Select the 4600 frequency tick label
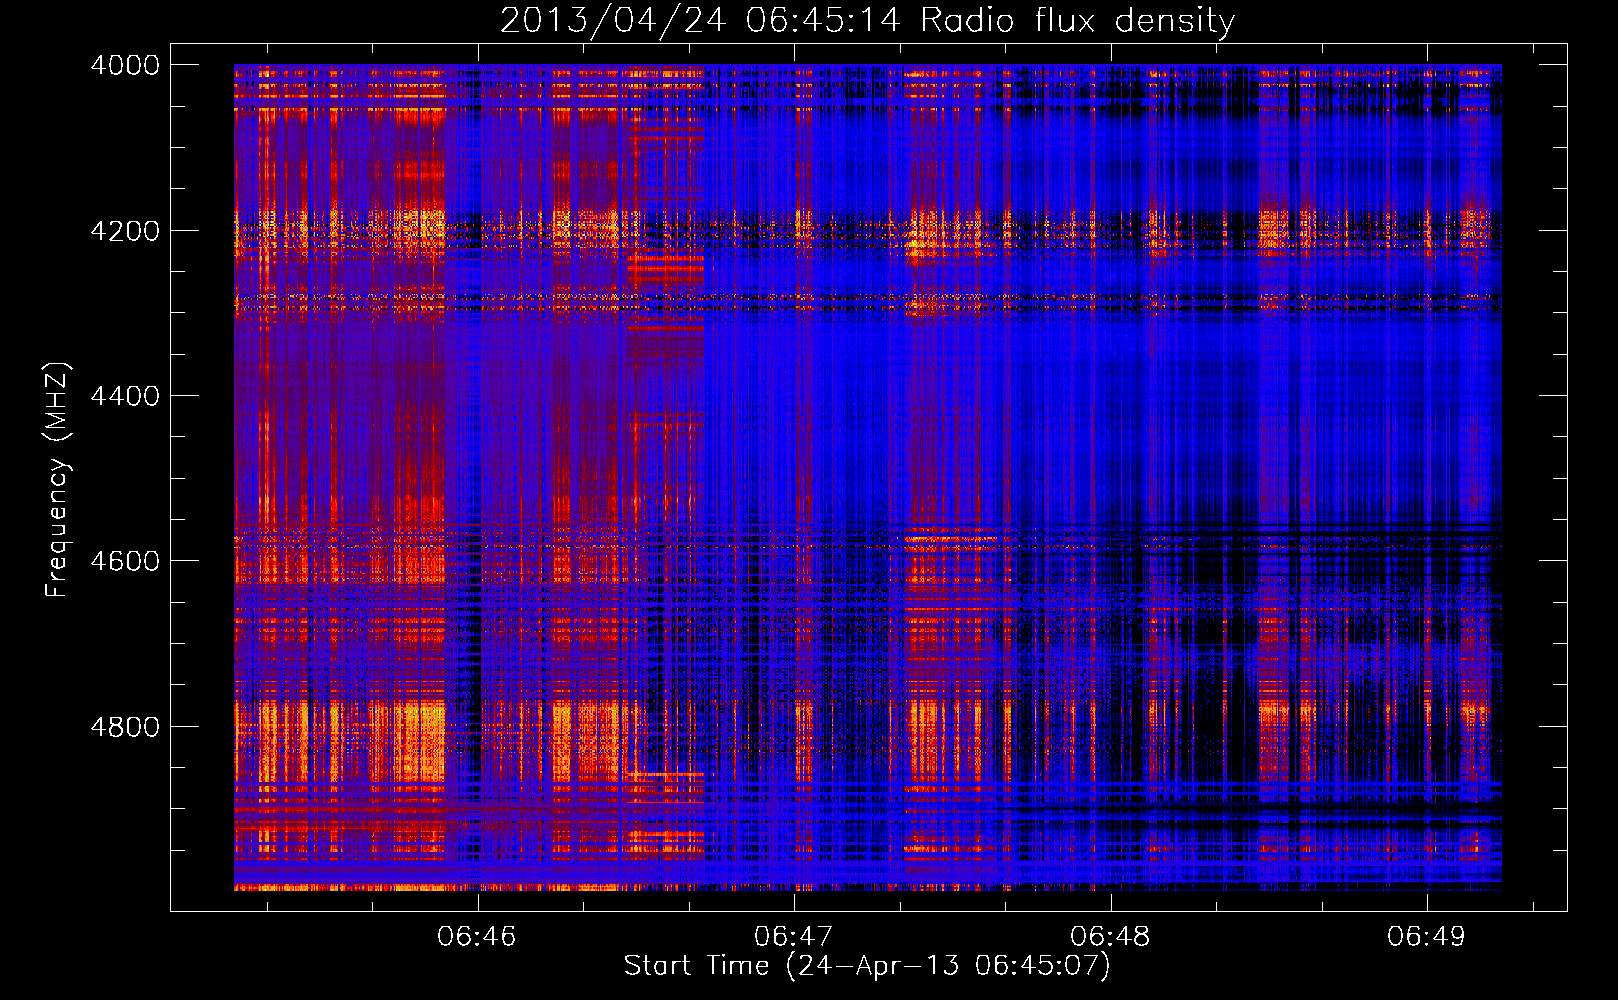 coord(125,561)
